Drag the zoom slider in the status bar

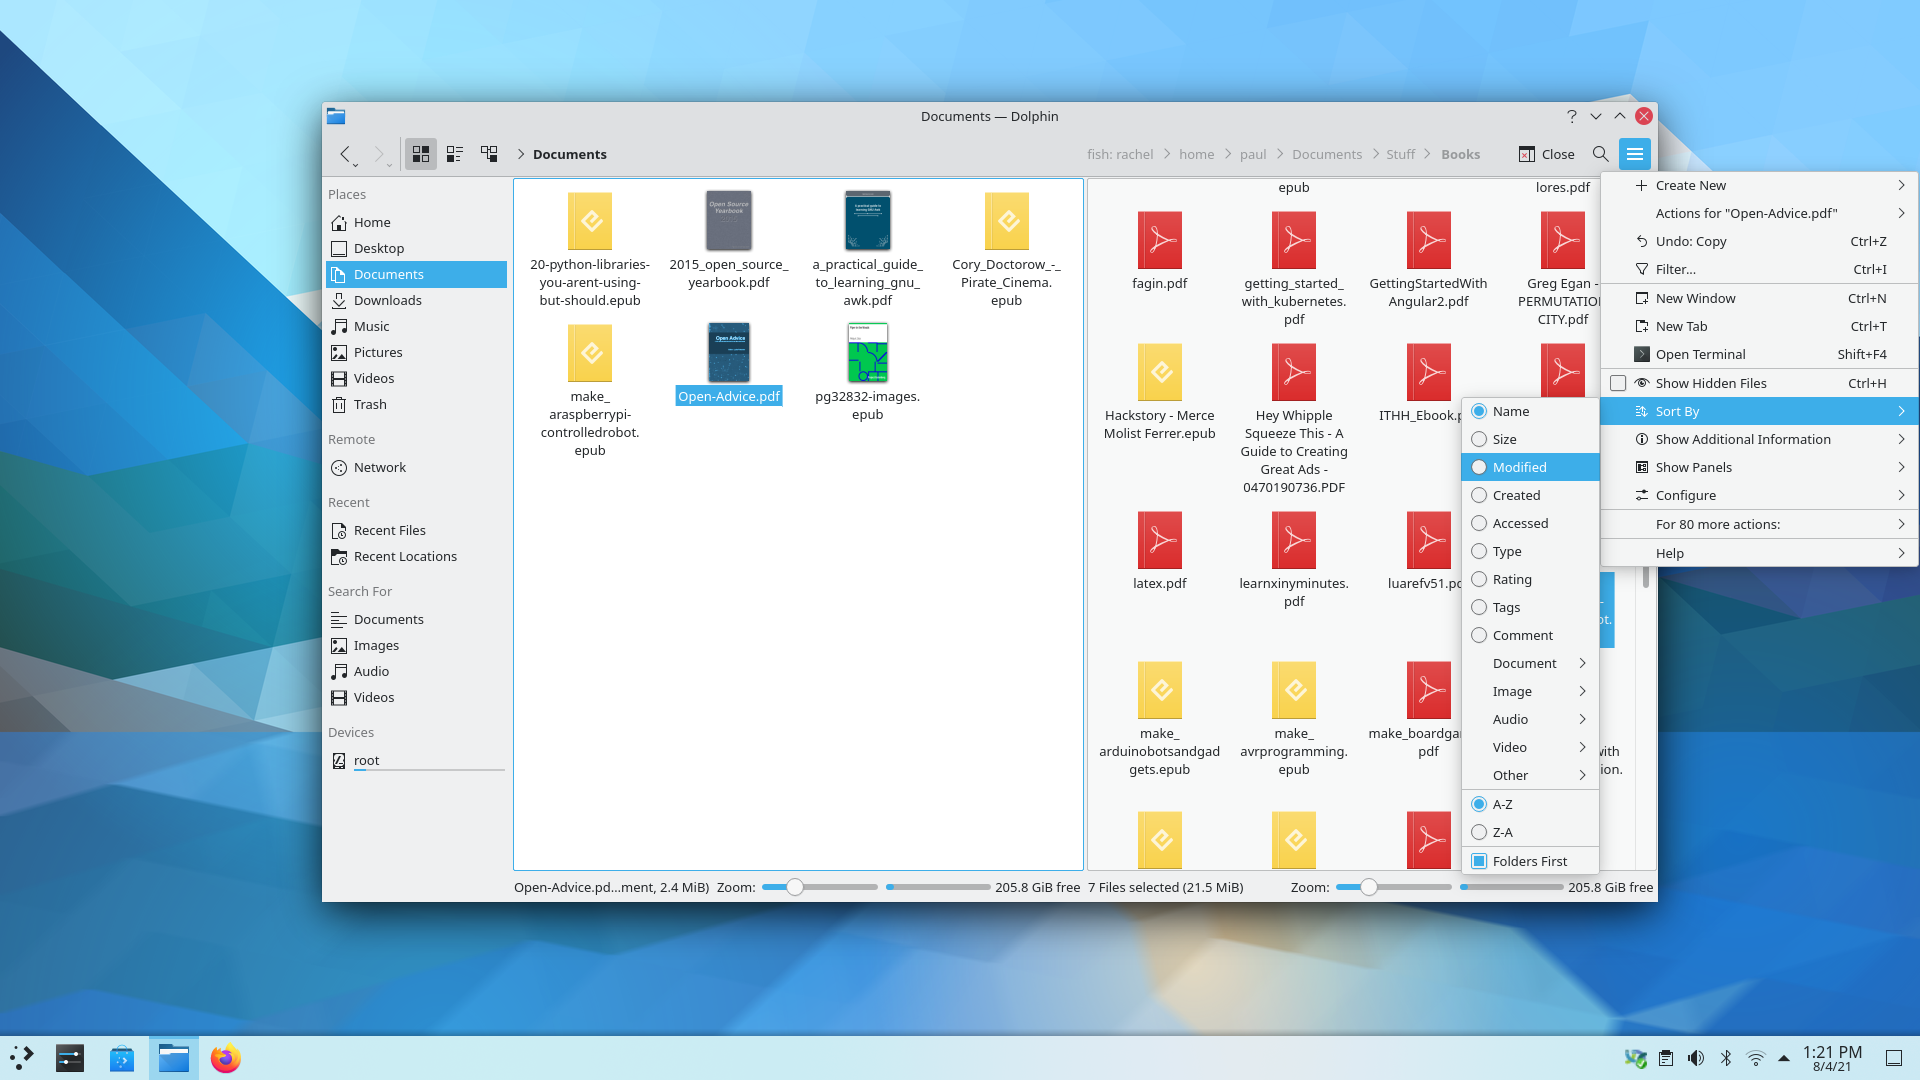point(791,886)
